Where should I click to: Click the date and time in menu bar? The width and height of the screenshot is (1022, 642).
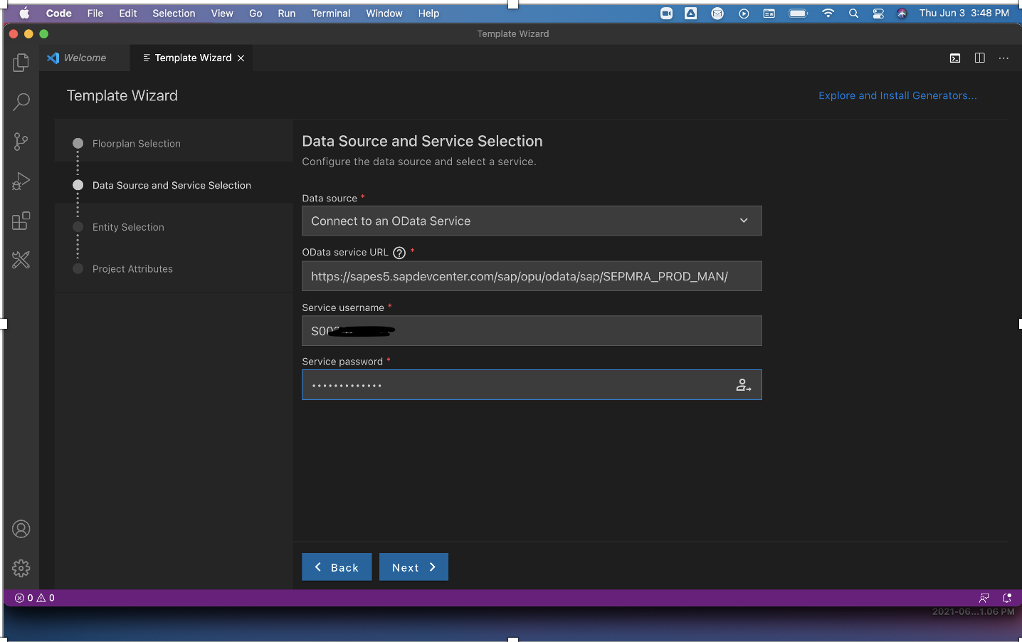click(x=964, y=13)
